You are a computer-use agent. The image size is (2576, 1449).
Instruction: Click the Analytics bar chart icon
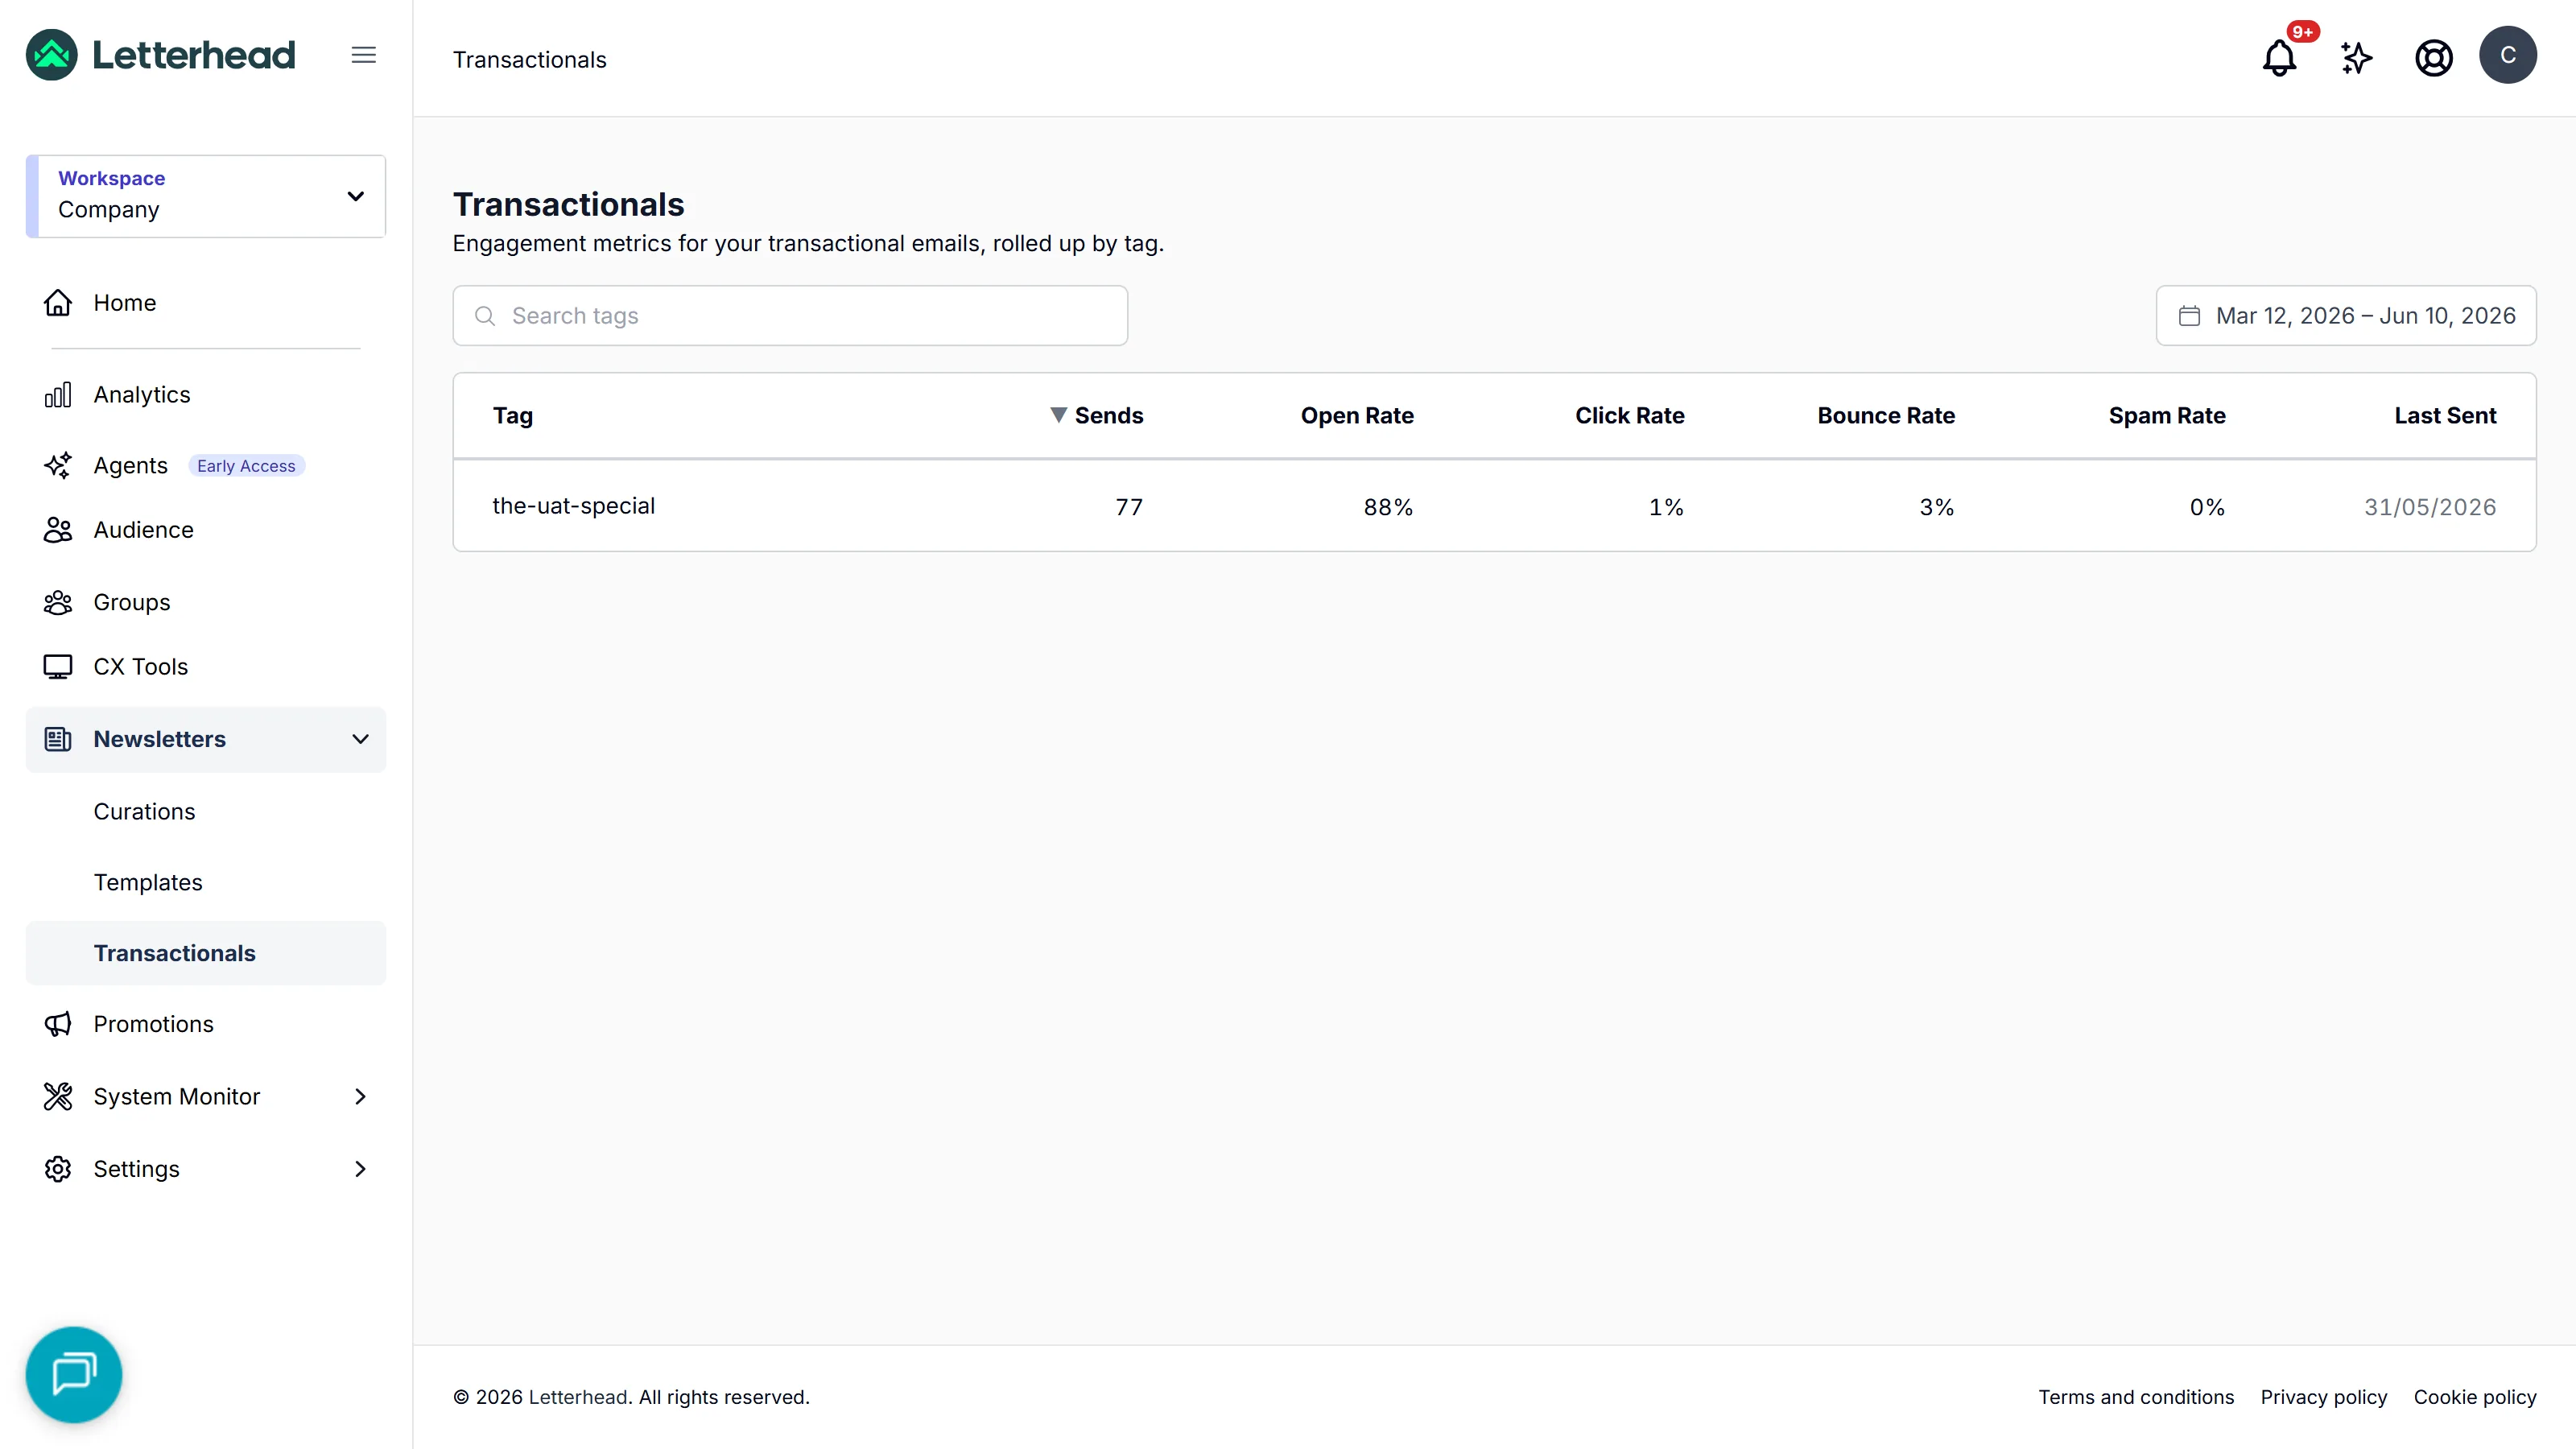(58, 395)
